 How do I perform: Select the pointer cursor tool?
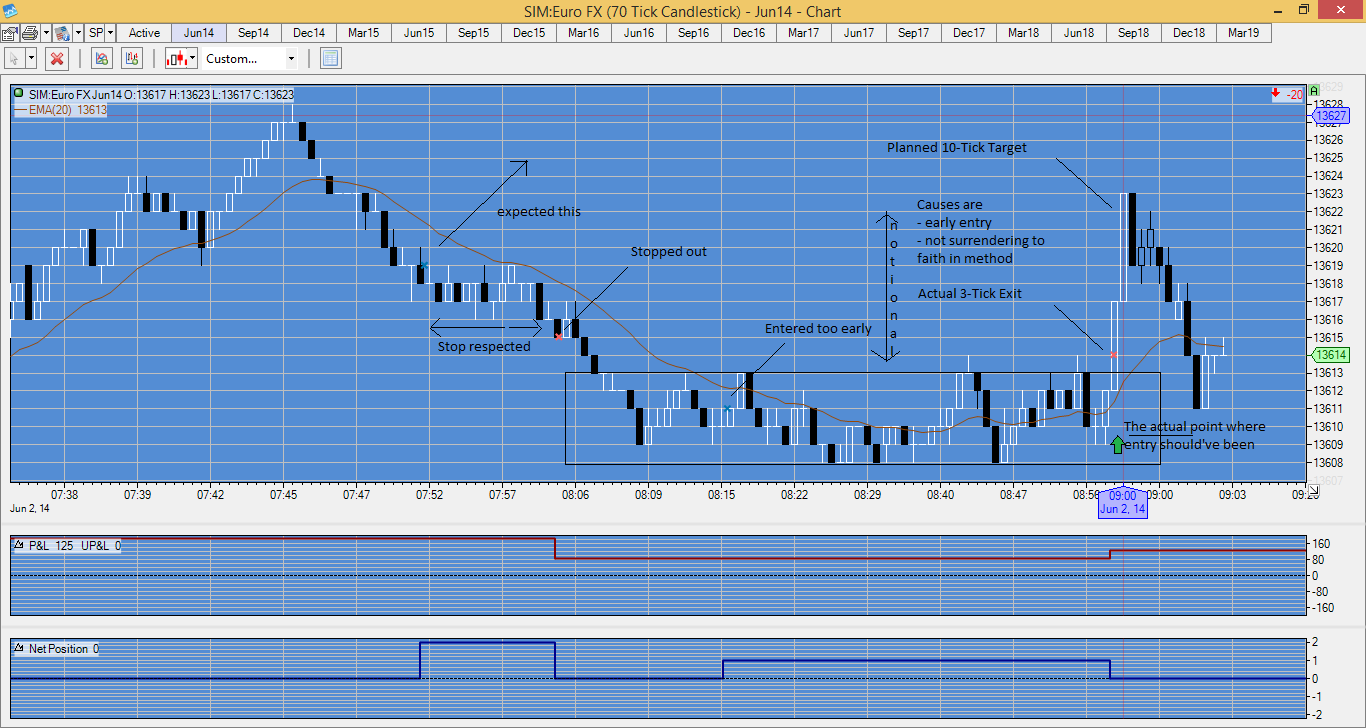point(14,59)
